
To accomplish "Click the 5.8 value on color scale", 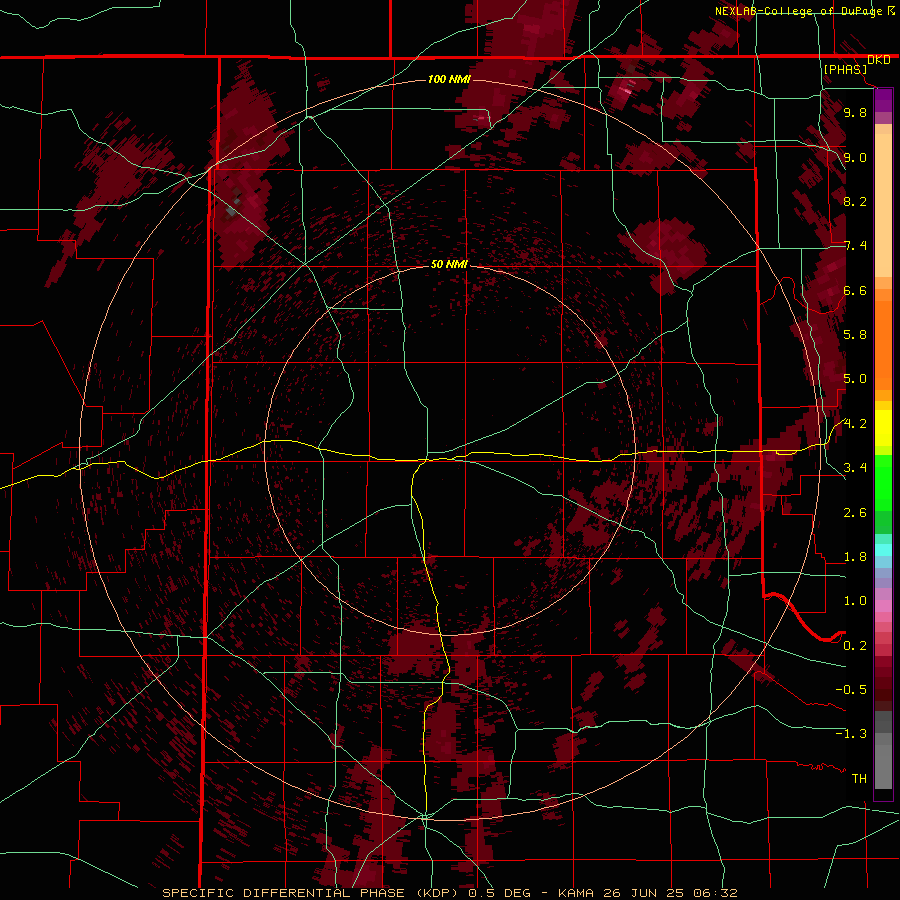I will click(x=855, y=335).
